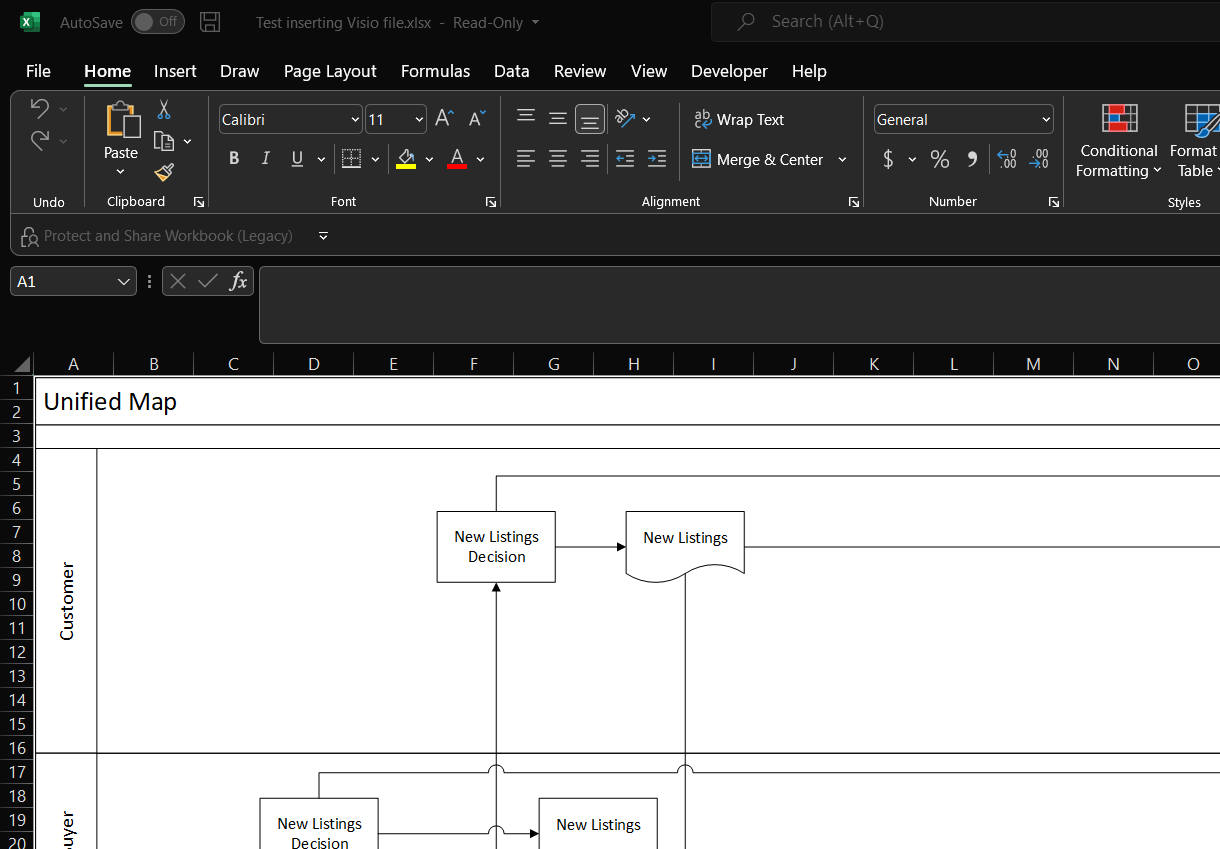
Task: Select the Format Painter brush
Action: tap(164, 172)
